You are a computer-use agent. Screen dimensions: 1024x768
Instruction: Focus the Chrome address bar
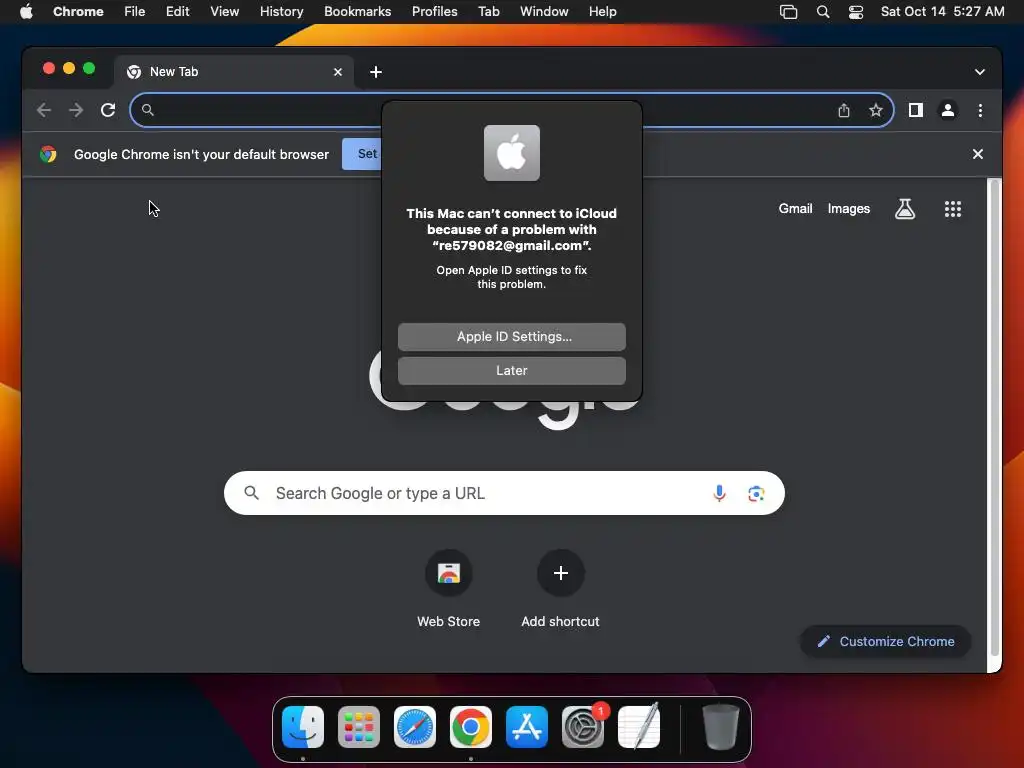point(511,110)
